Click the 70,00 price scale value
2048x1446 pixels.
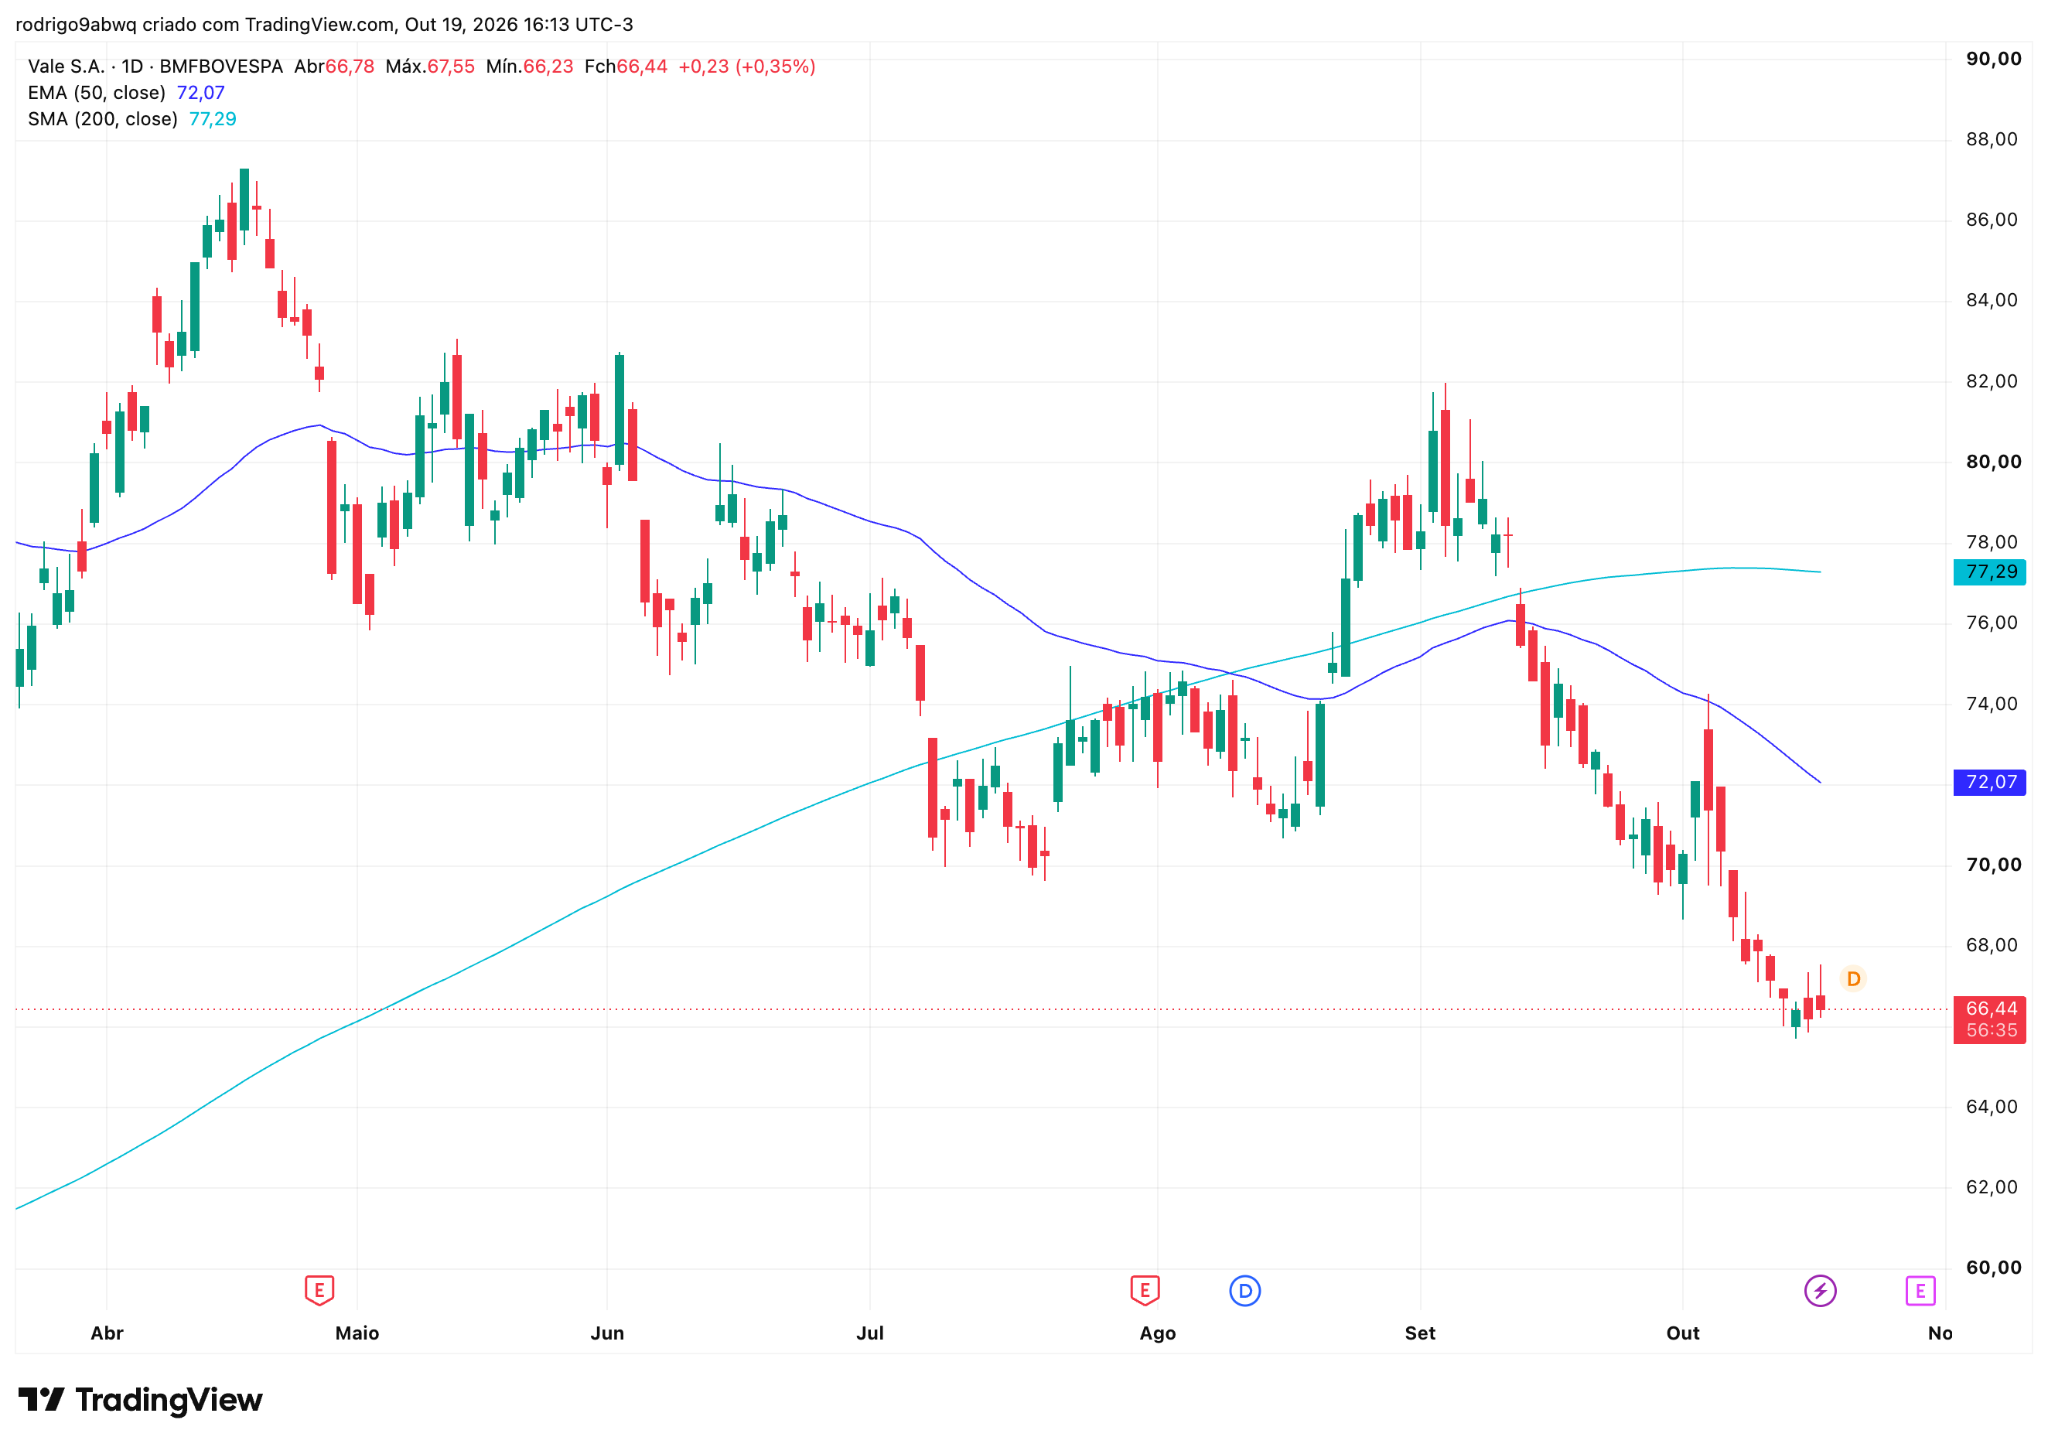pyautogui.click(x=1993, y=865)
